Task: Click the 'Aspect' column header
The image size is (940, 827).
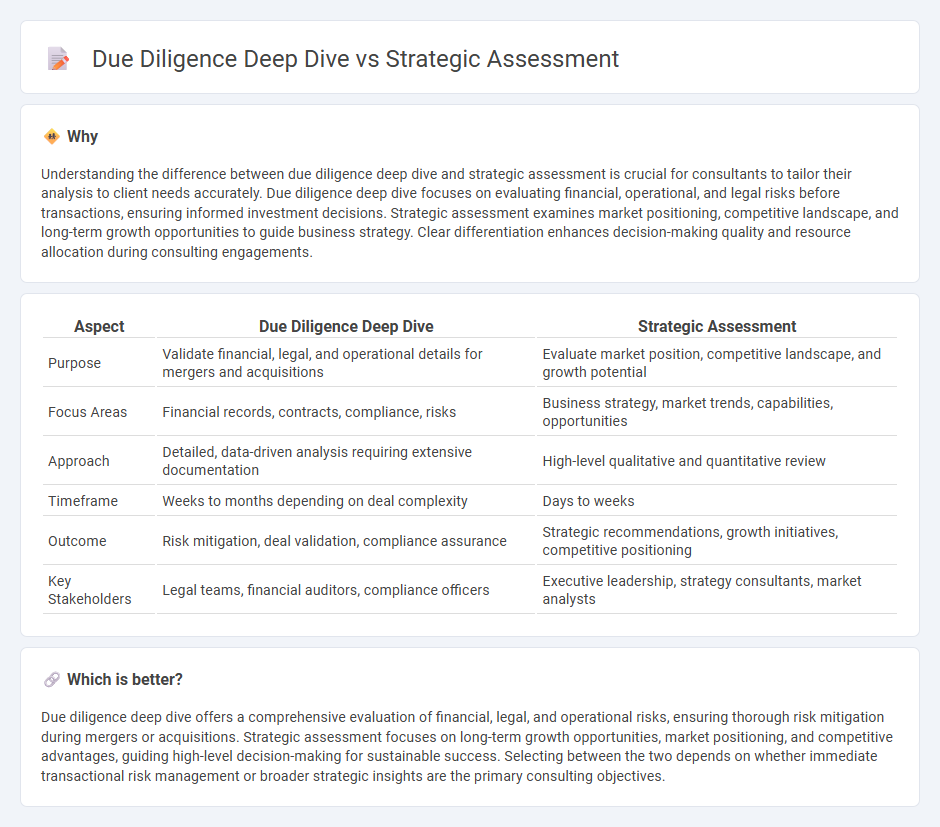Action: point(99,326)
